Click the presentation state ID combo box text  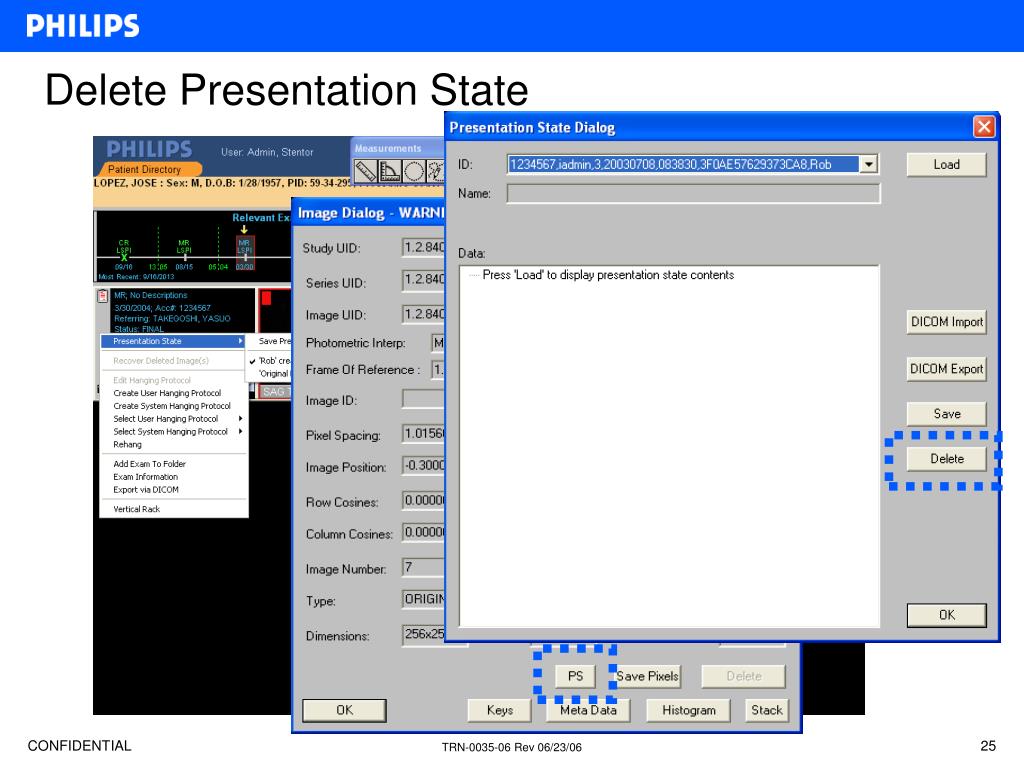pos(683,165)
